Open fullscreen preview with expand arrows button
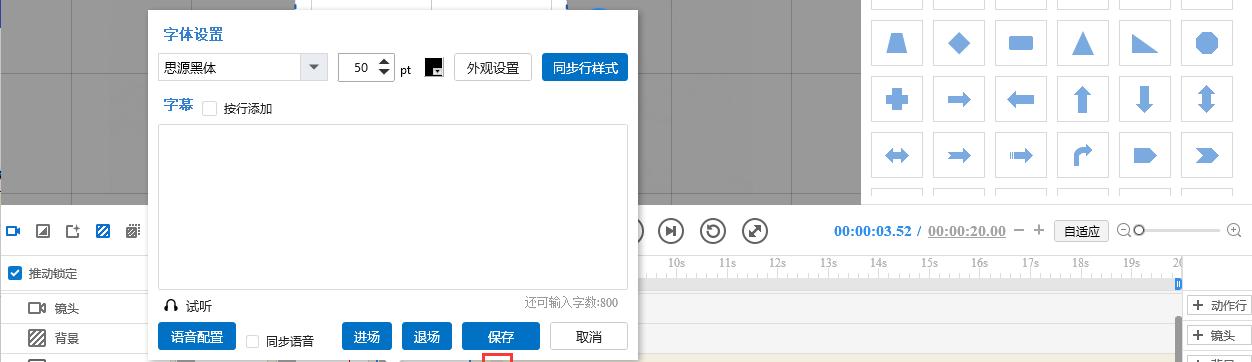1252x362 pixels. (755, 231)
